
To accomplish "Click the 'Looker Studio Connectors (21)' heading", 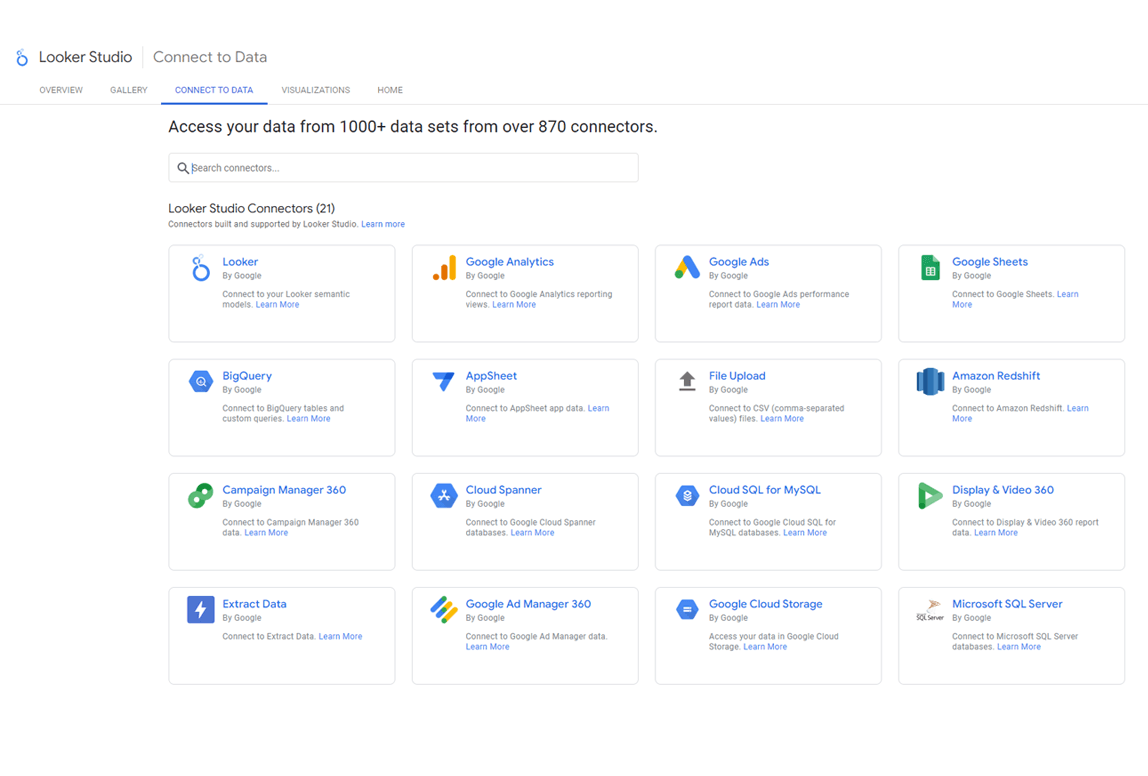I will pyautogui.click(x=251, y=209).
